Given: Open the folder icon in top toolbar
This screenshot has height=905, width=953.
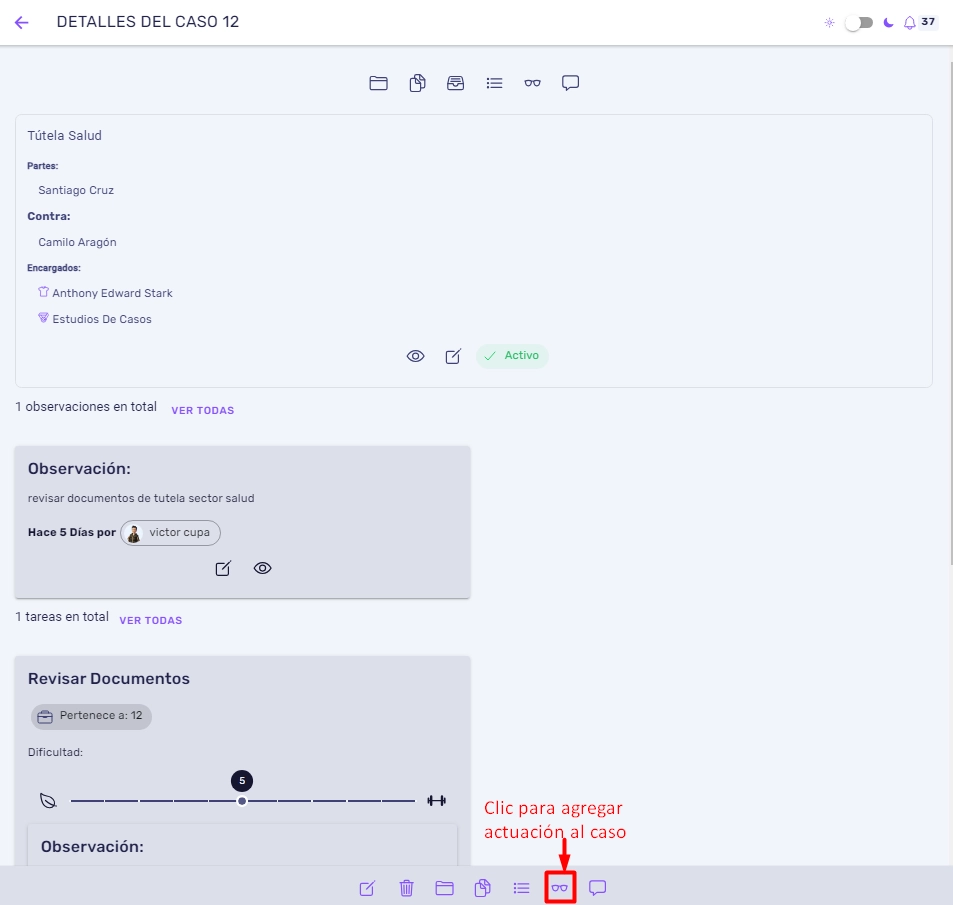Looking at the screenshot, I should coord(378,83).
